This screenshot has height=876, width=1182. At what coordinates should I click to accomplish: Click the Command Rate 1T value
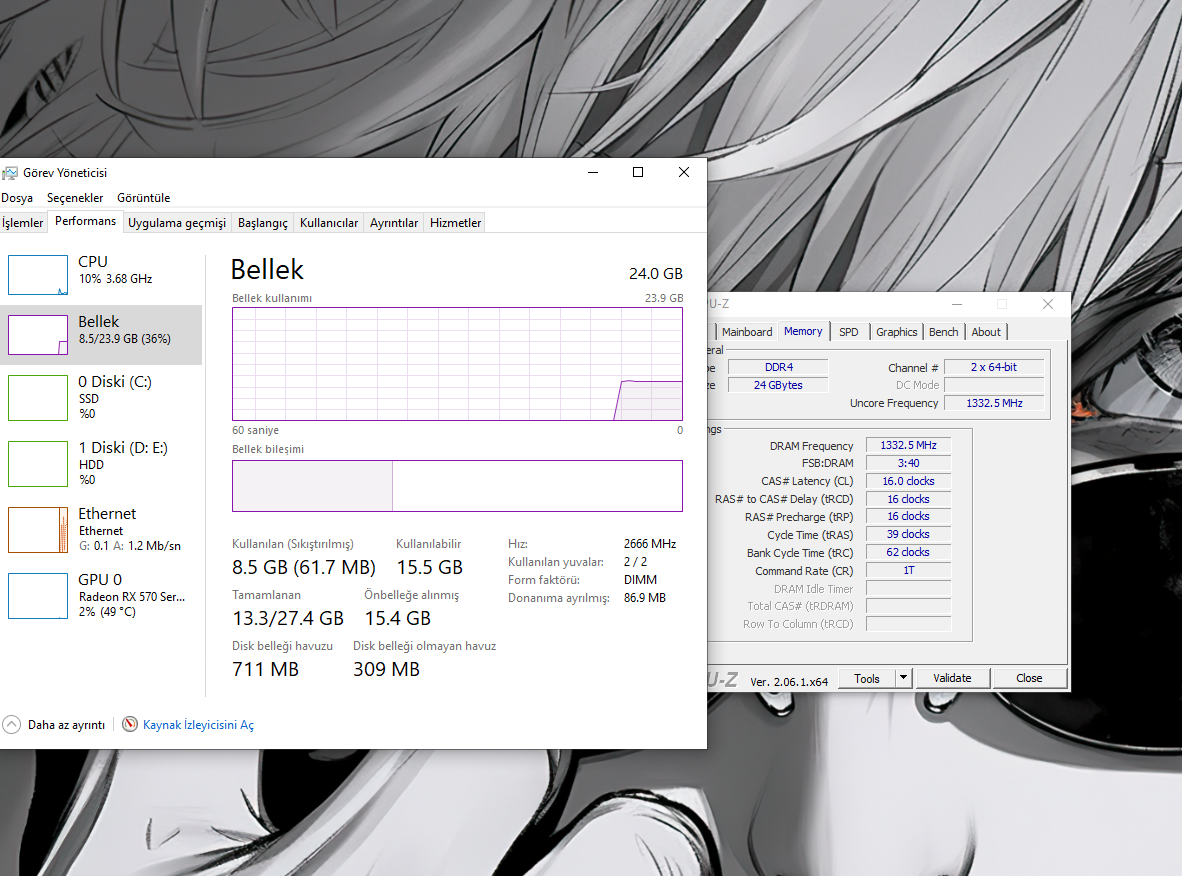(908, 571)
